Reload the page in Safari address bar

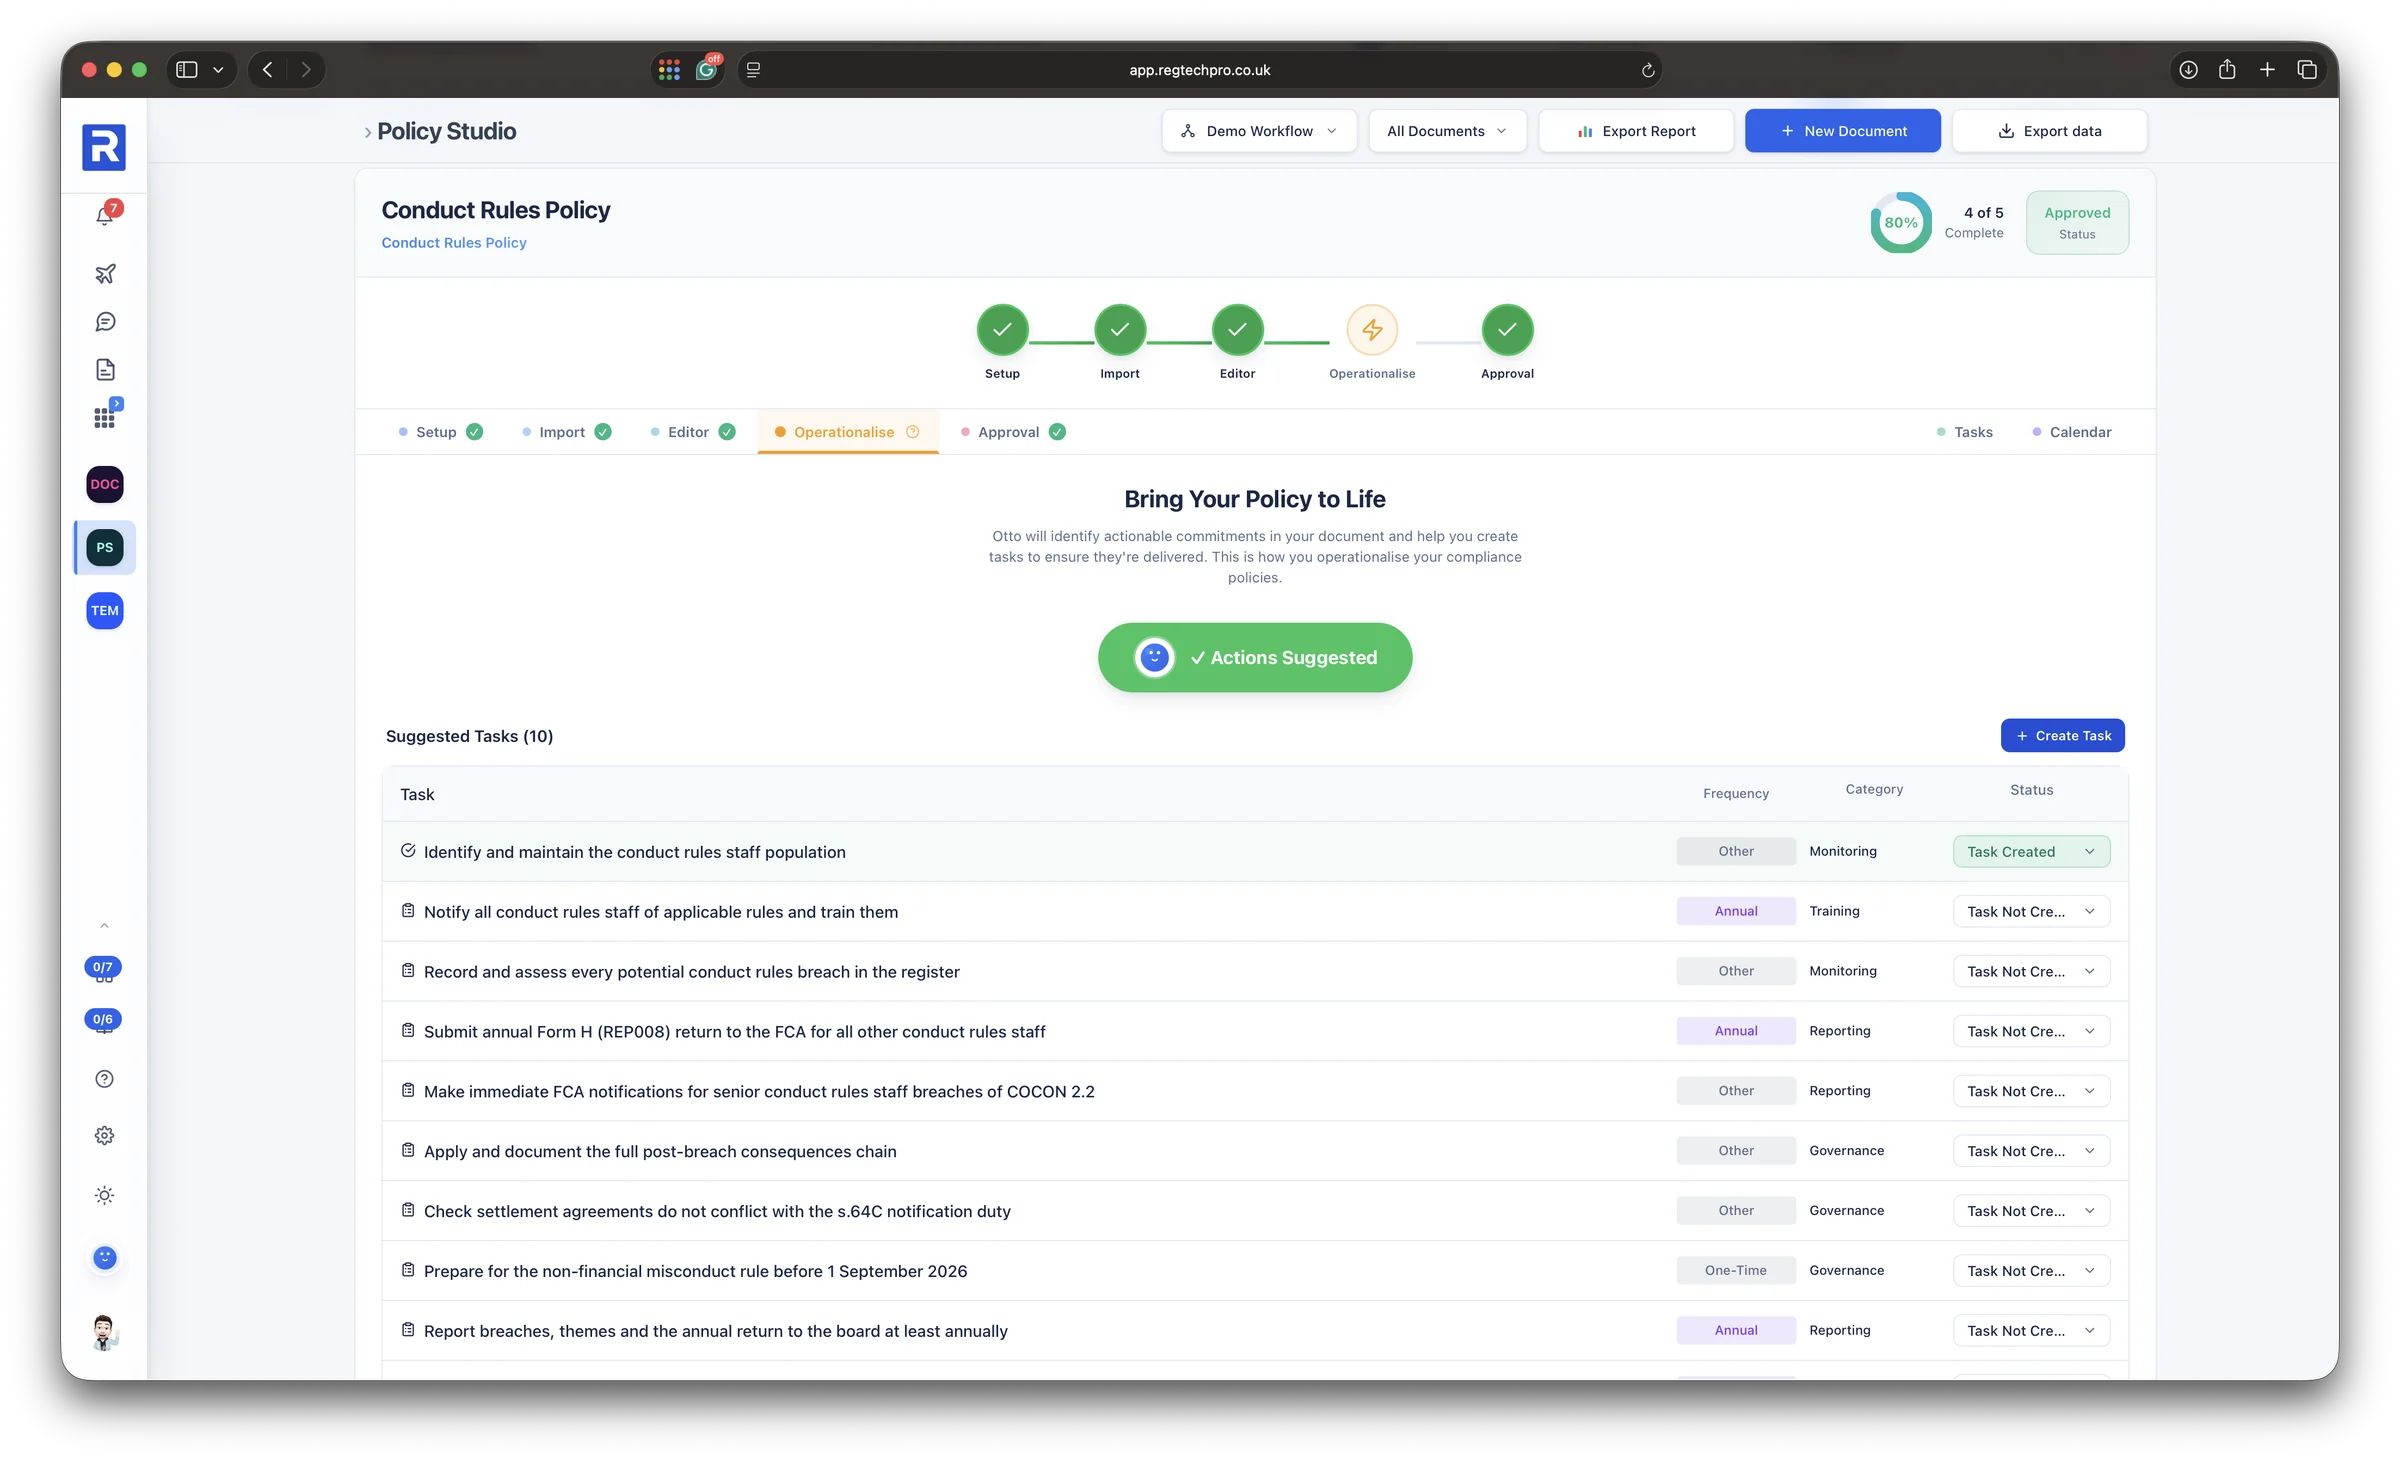pyautogui.click(x=1648, y=70)
